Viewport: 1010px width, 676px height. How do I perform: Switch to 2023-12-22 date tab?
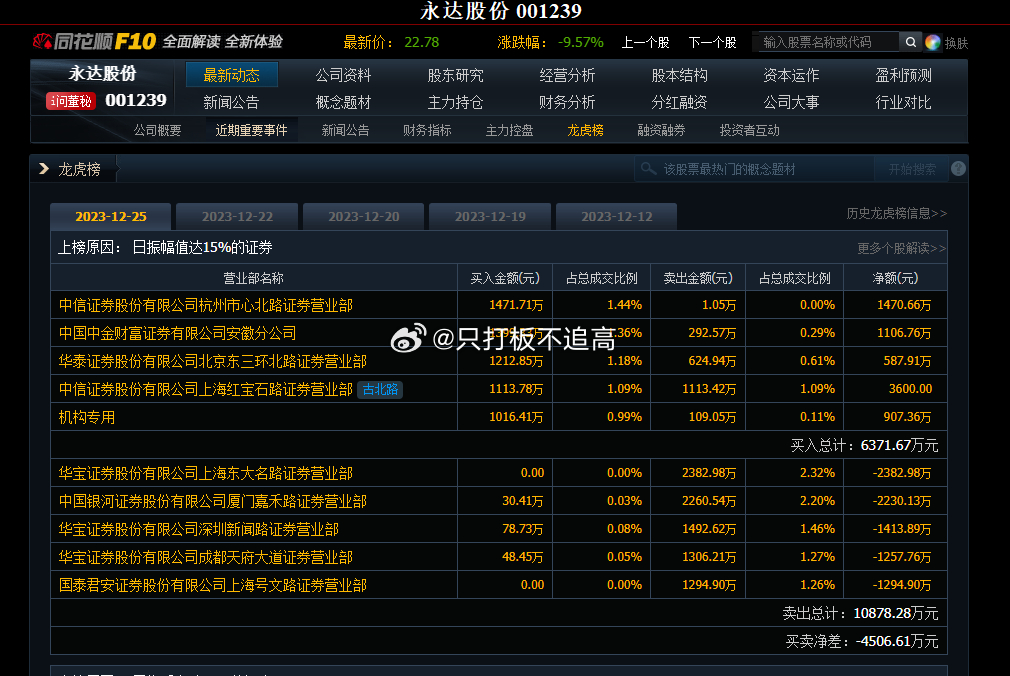pyautogui.click(x=237, y=217)
